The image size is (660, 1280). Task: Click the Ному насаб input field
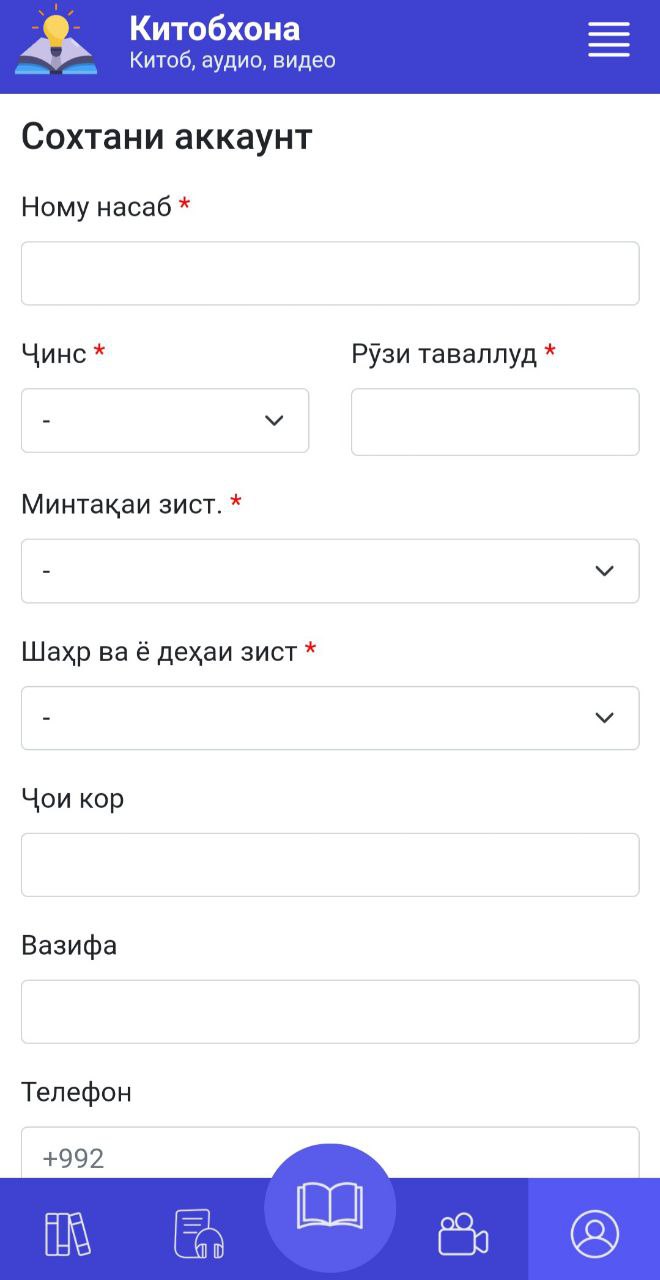[x=330, y=273]
